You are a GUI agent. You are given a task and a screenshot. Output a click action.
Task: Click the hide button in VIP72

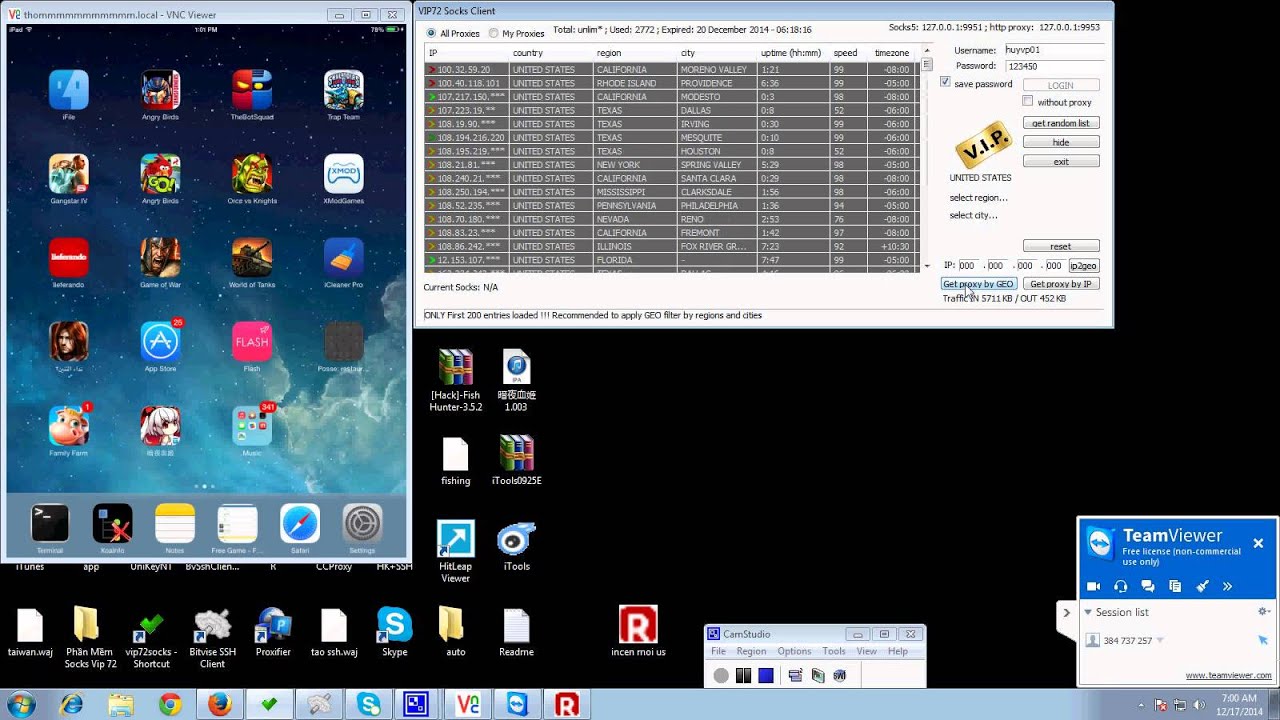[x=1061, y=142]
